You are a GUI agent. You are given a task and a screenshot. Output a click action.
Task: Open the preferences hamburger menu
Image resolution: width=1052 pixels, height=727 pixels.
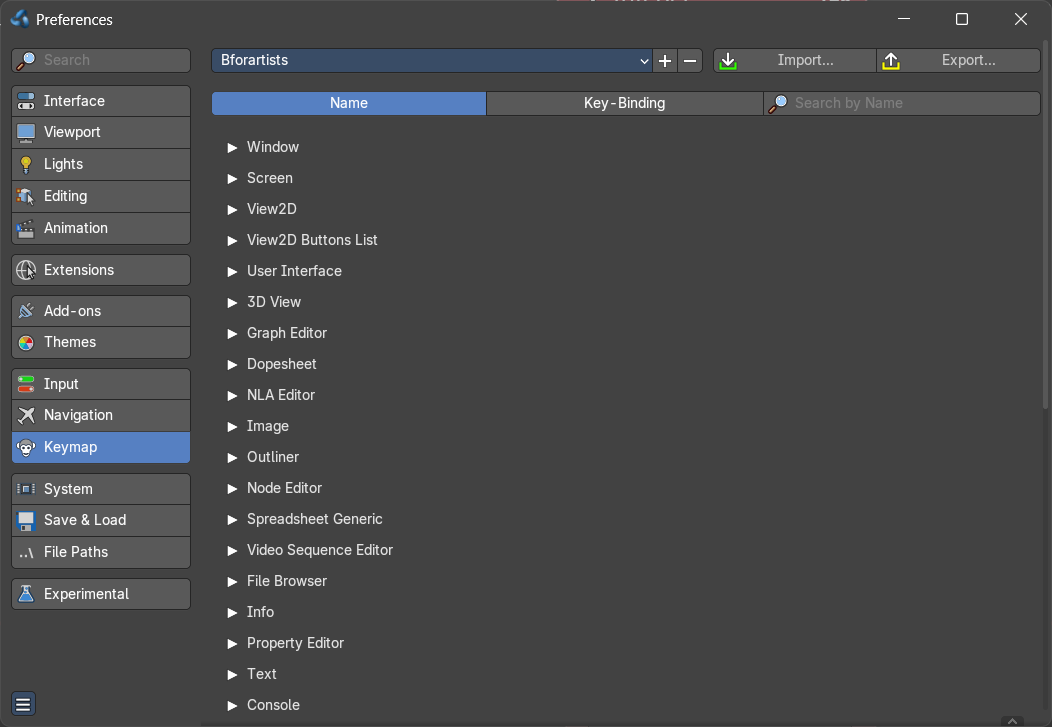point(23,704)
